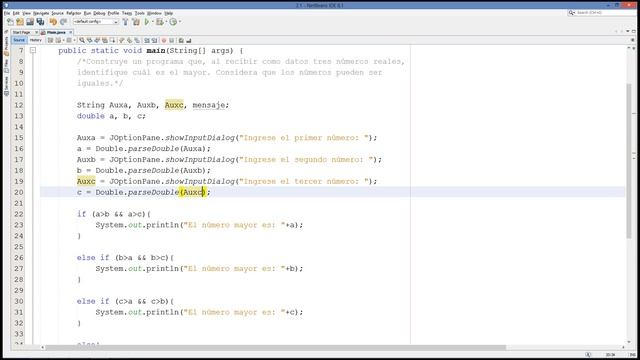The height and width of the screenshot is (360, 640).
Task: Open the Debug Project dropdown arrow
Action: [167, 22]
